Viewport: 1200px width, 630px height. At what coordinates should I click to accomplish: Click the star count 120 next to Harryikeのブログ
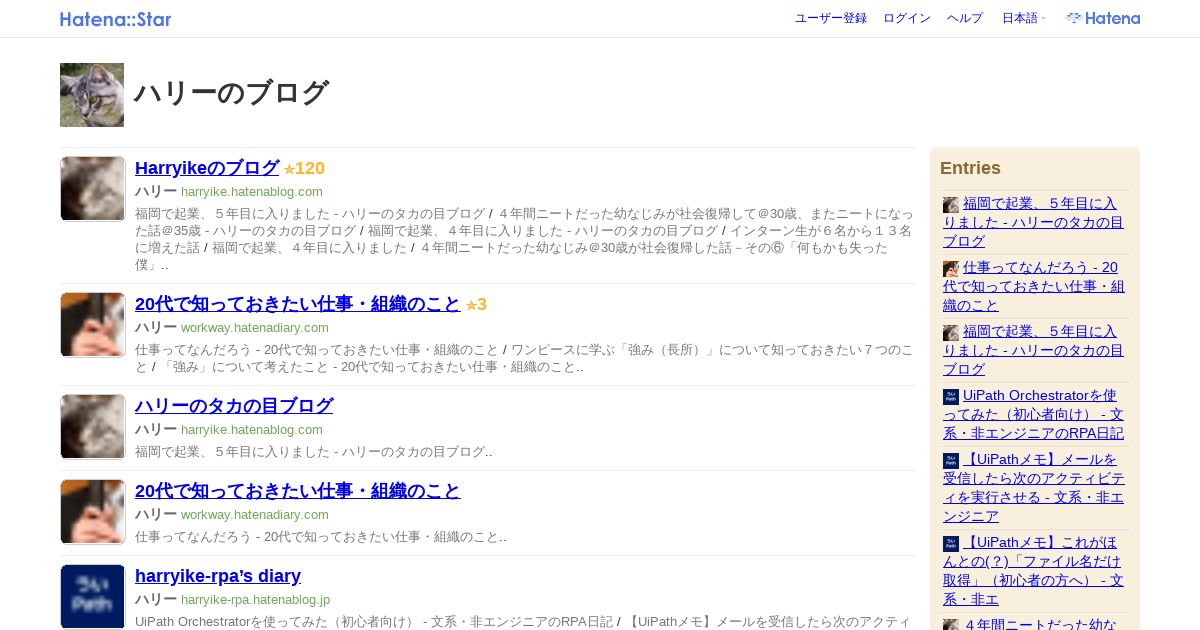(304, 168)
